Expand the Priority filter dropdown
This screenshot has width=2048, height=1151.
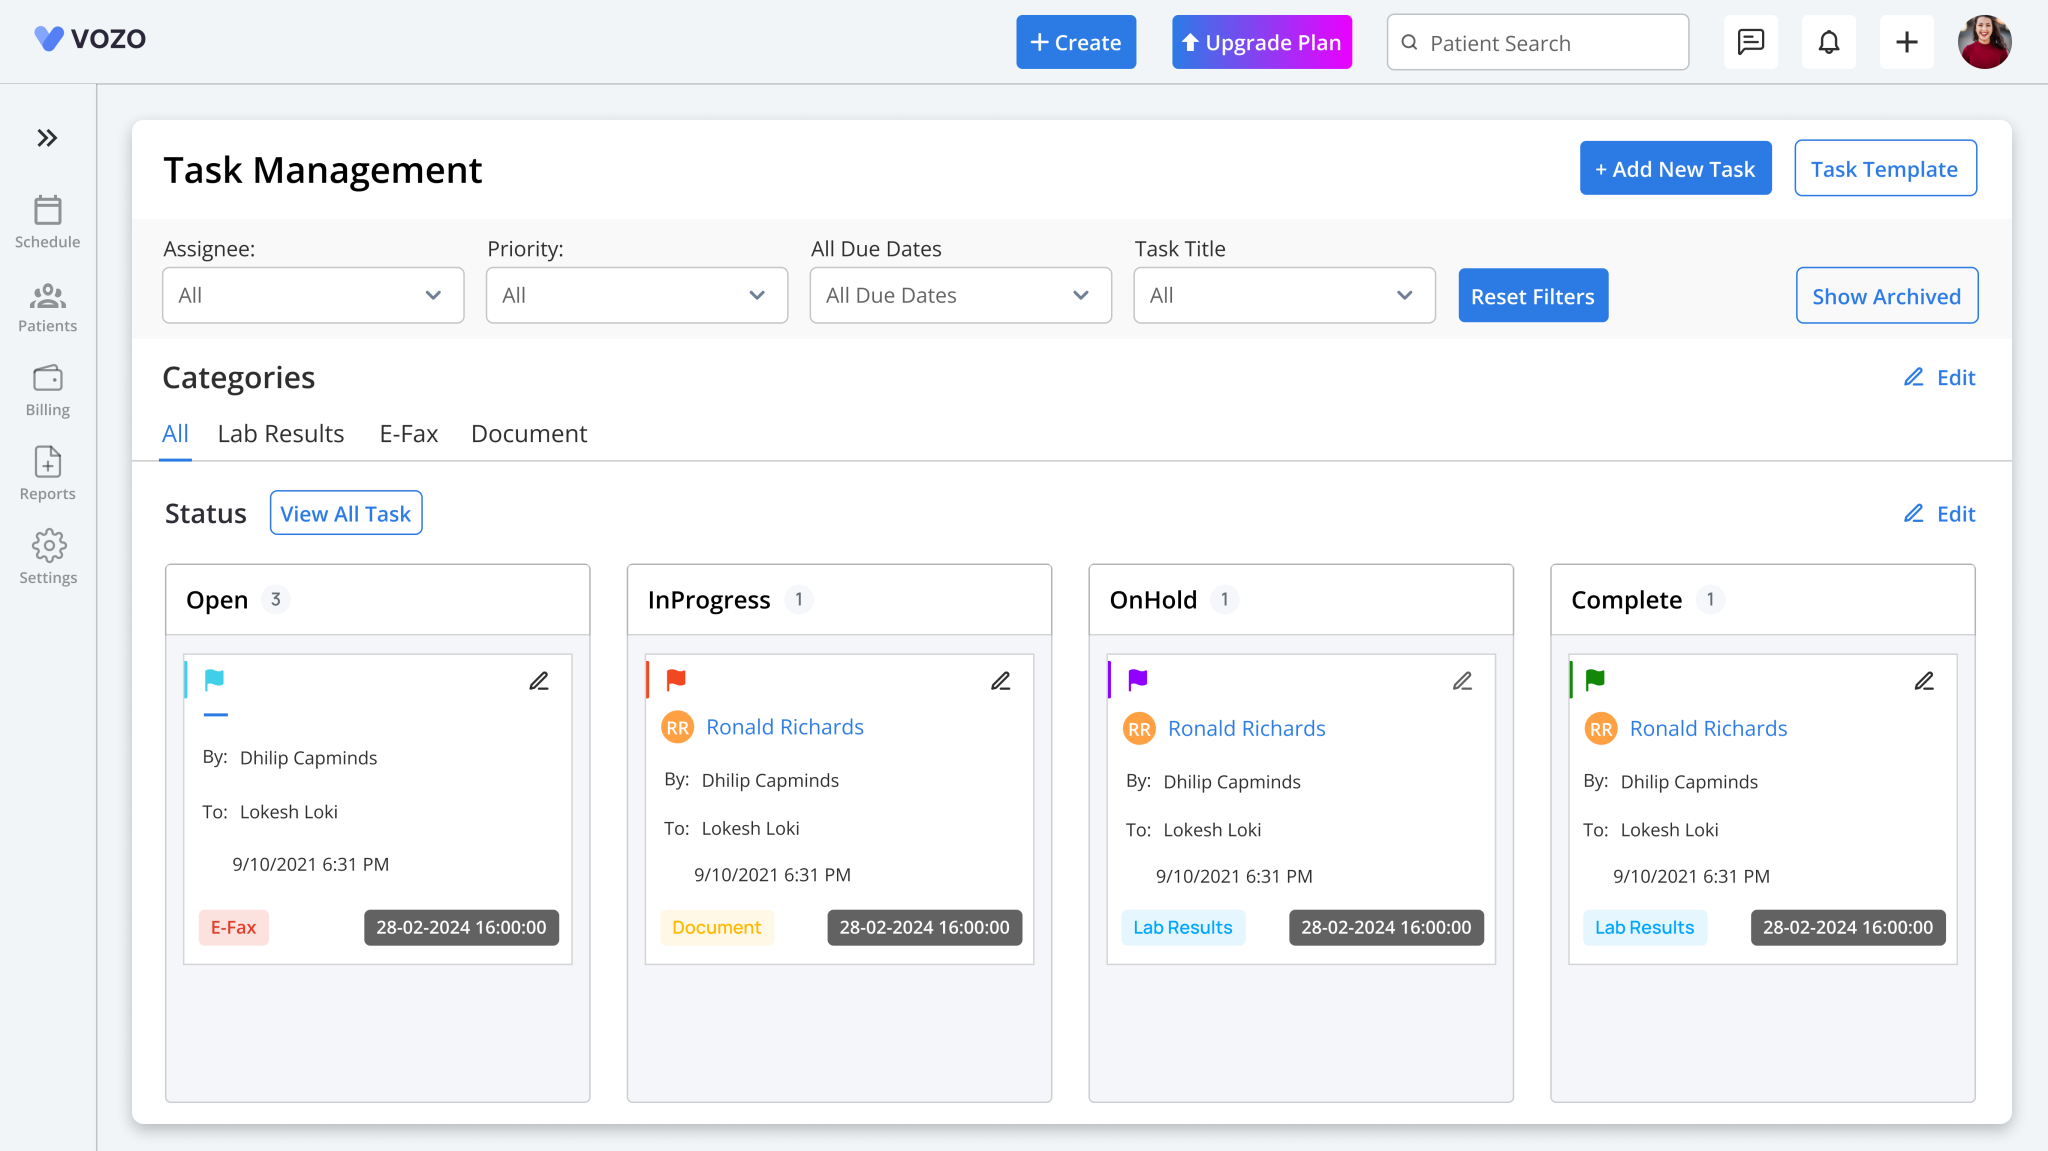636,295
